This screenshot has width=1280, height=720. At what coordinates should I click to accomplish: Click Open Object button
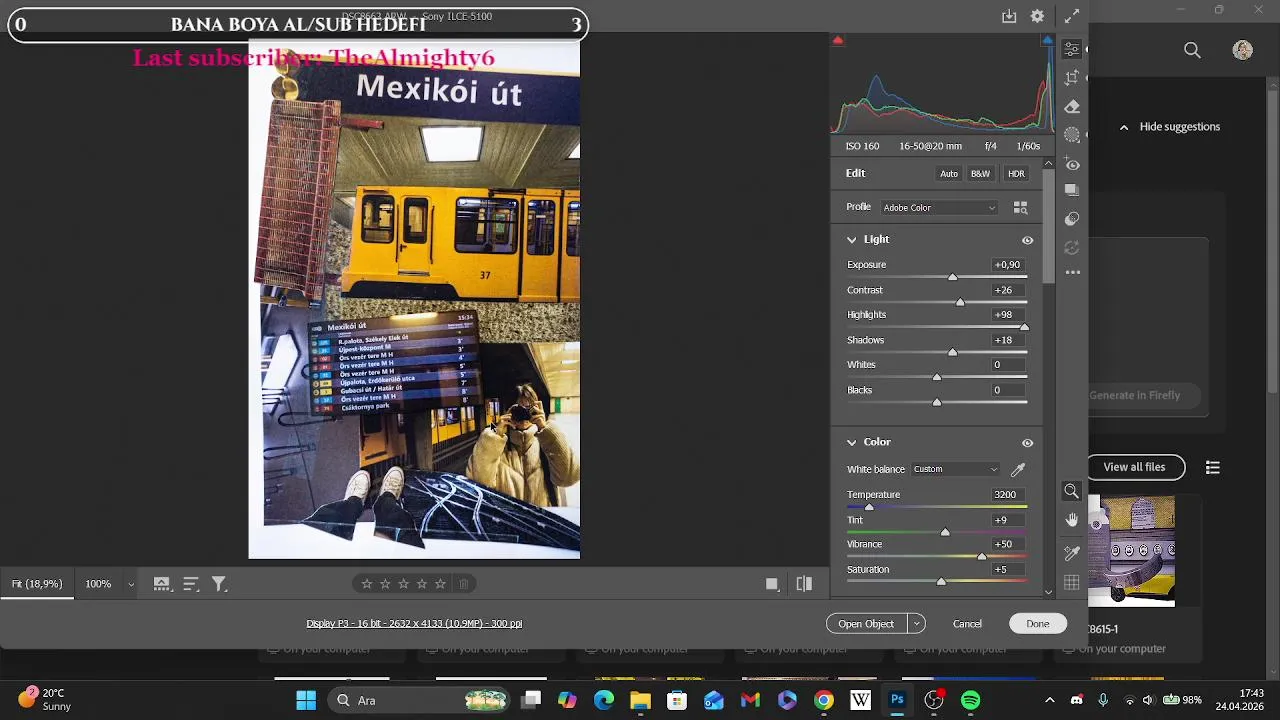pyautogui.click(x=866, y=623)
